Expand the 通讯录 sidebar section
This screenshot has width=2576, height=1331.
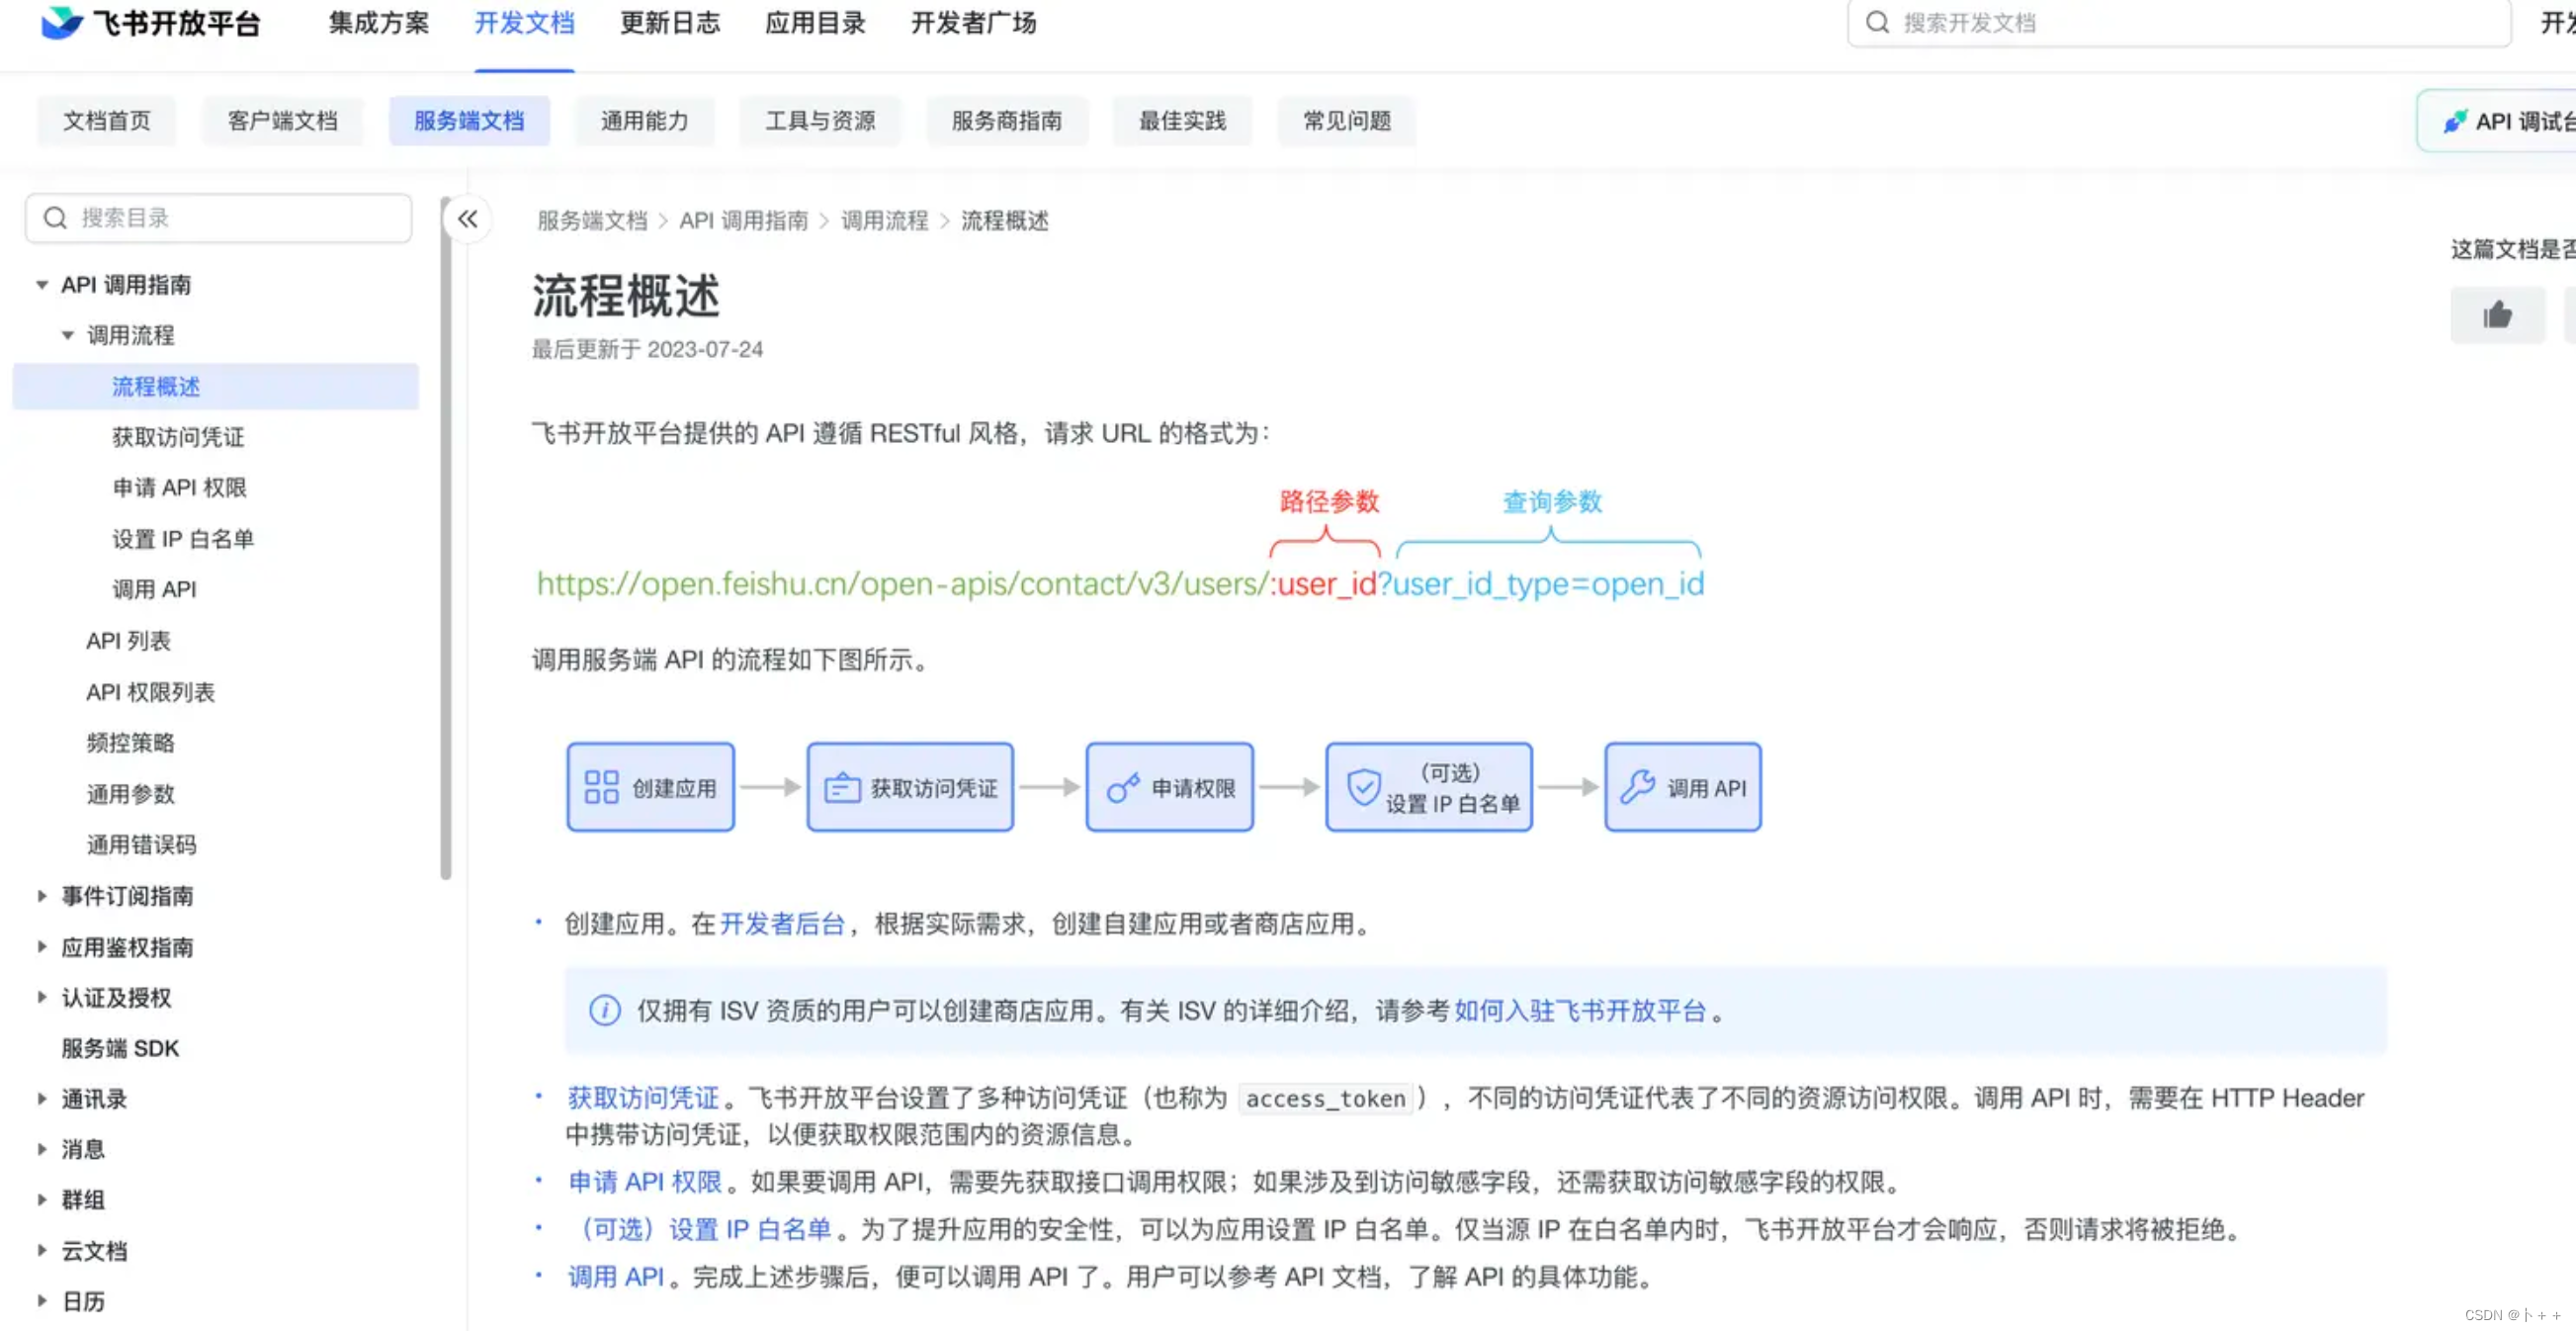(41, 1099)
